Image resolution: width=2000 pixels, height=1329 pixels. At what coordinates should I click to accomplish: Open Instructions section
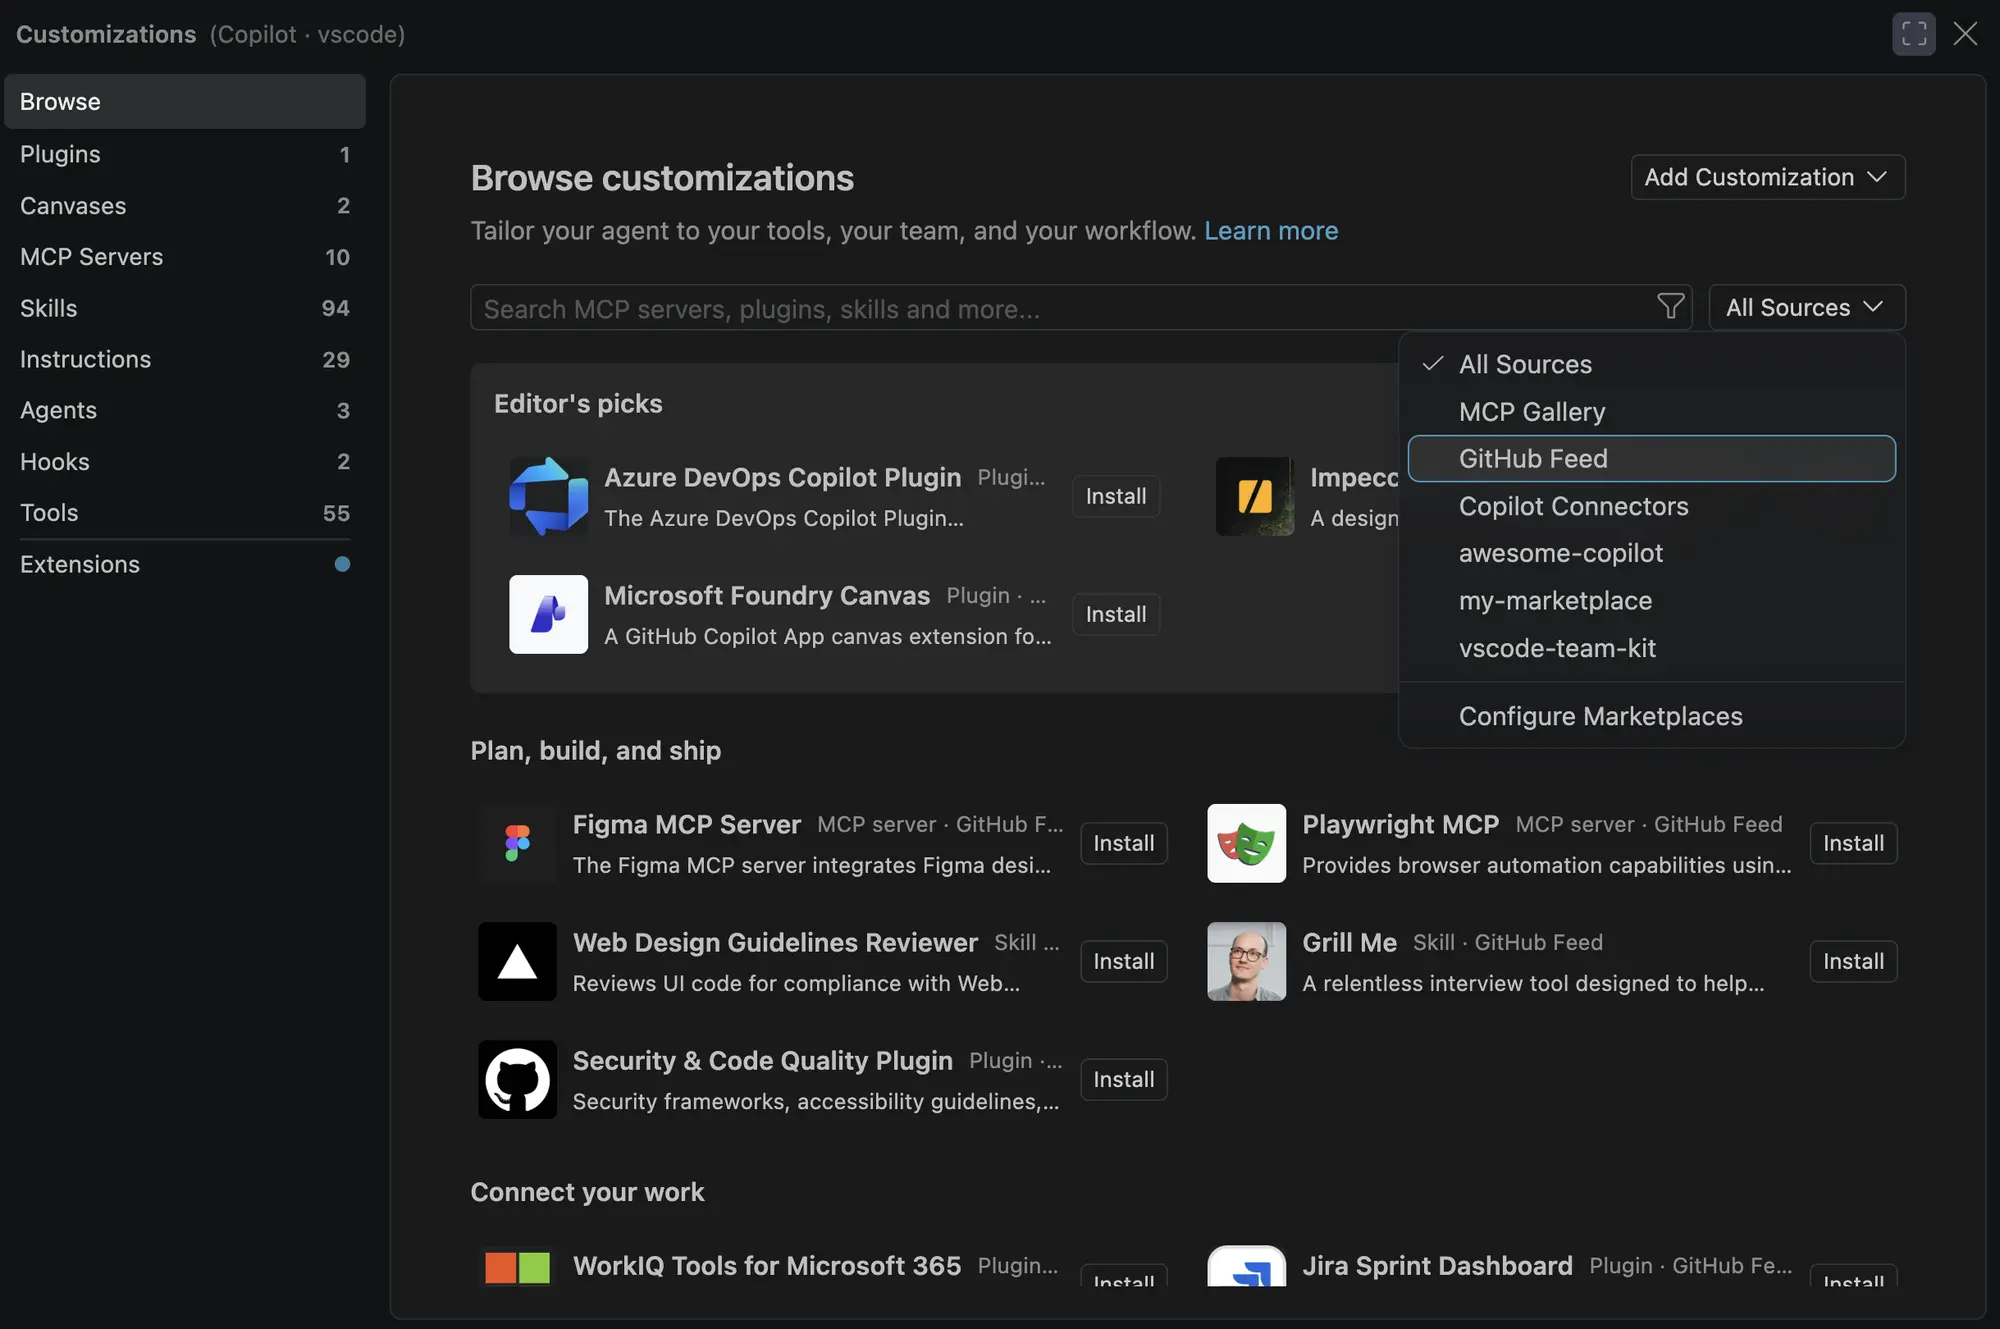pos(185,359)
